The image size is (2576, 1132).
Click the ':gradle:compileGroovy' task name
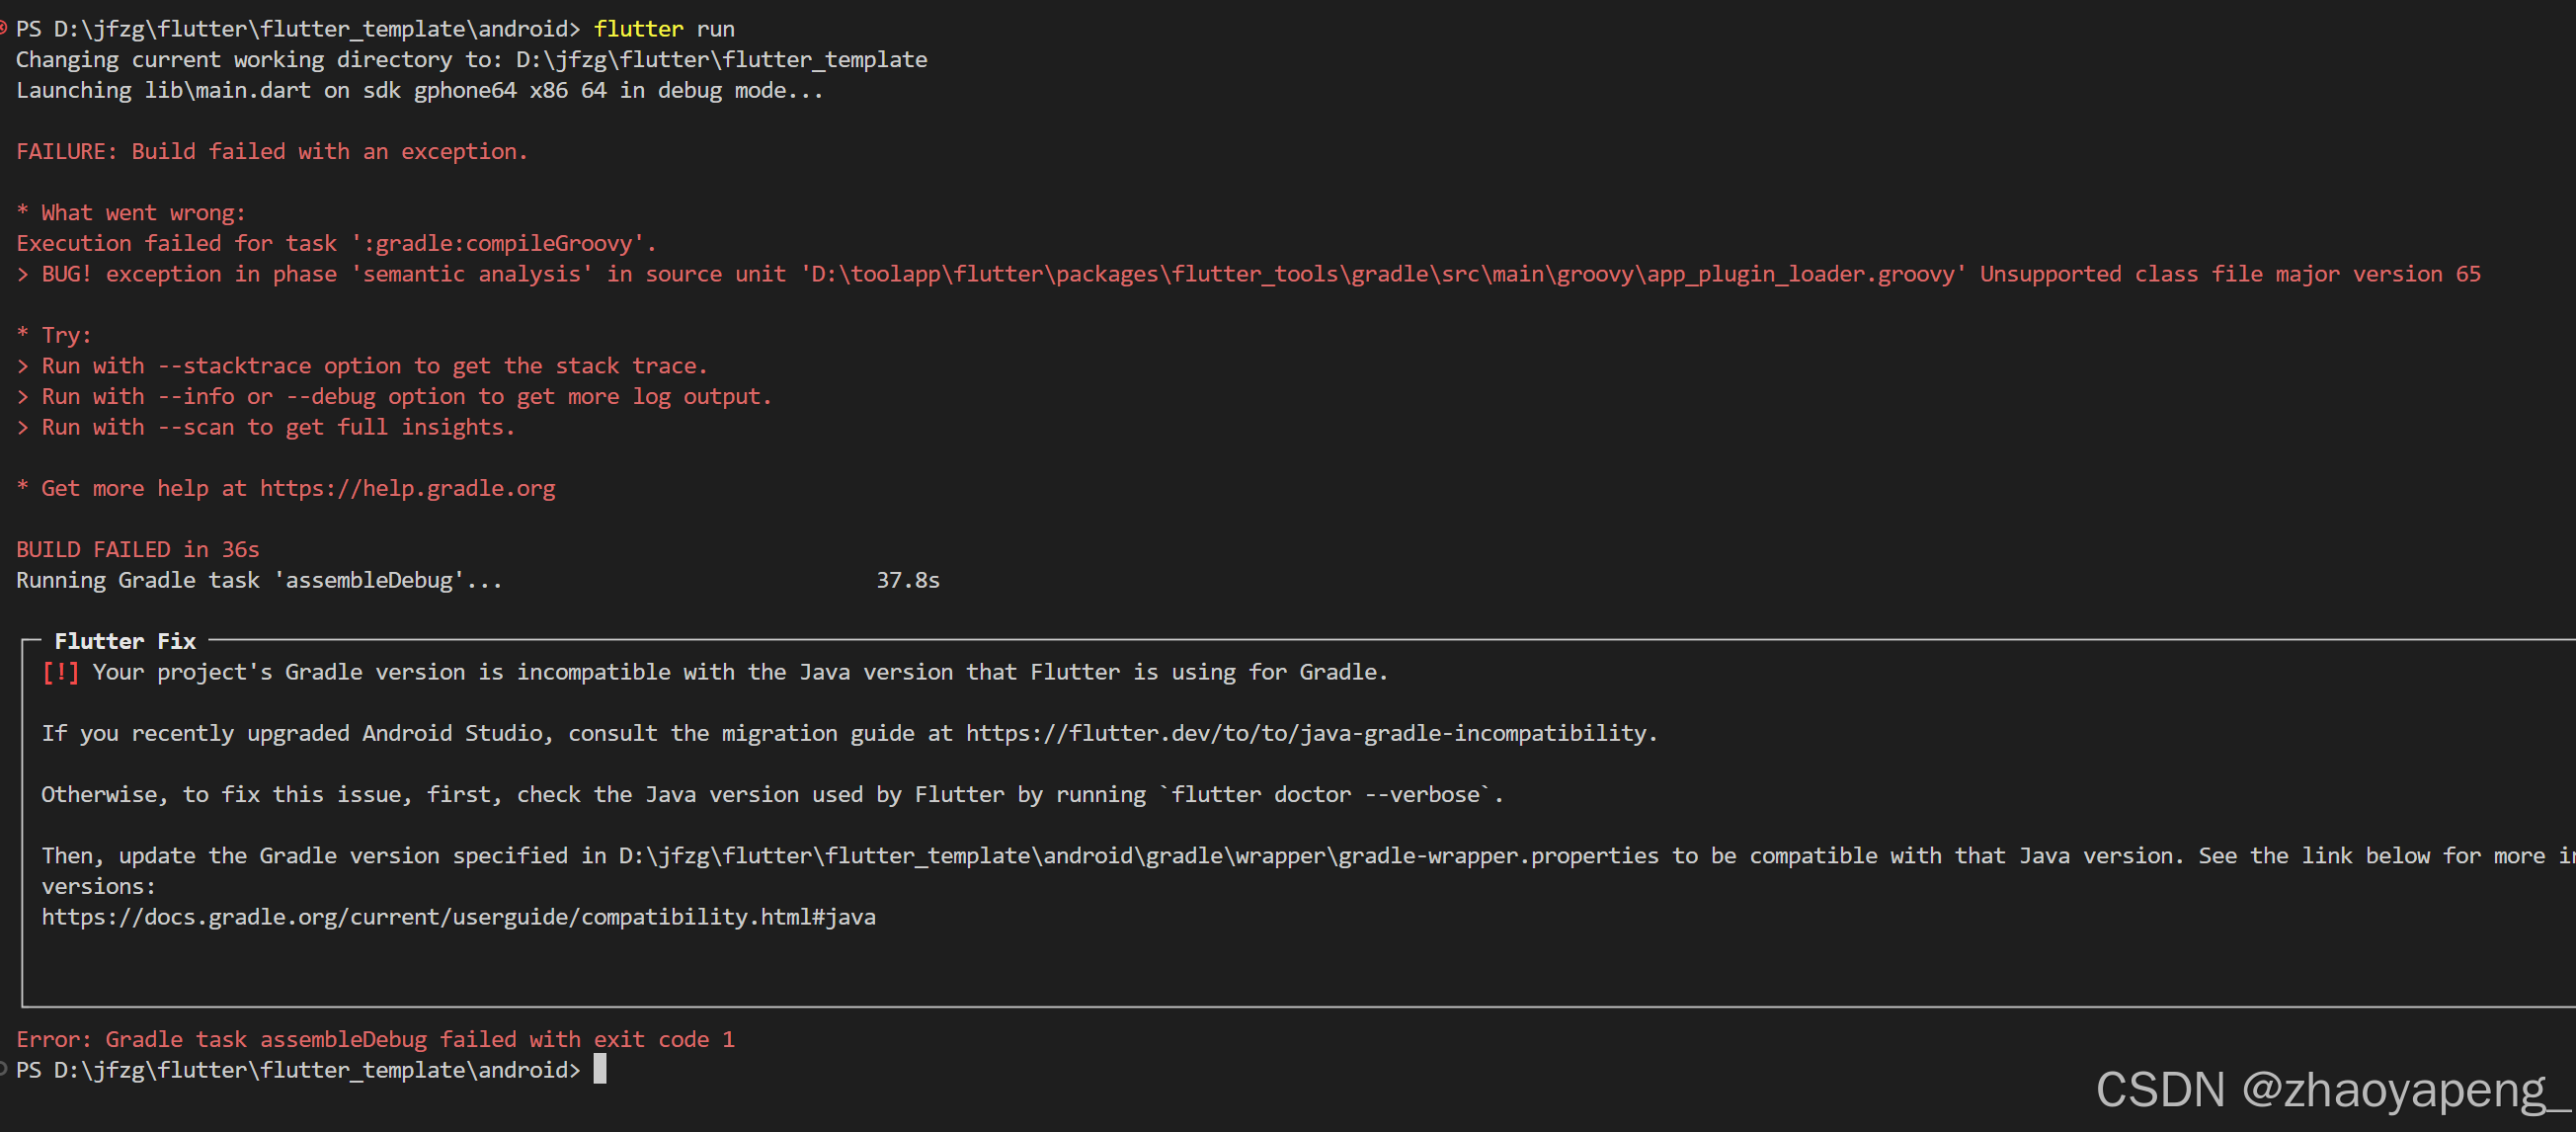pyautogui.click(x=502, y=243)
